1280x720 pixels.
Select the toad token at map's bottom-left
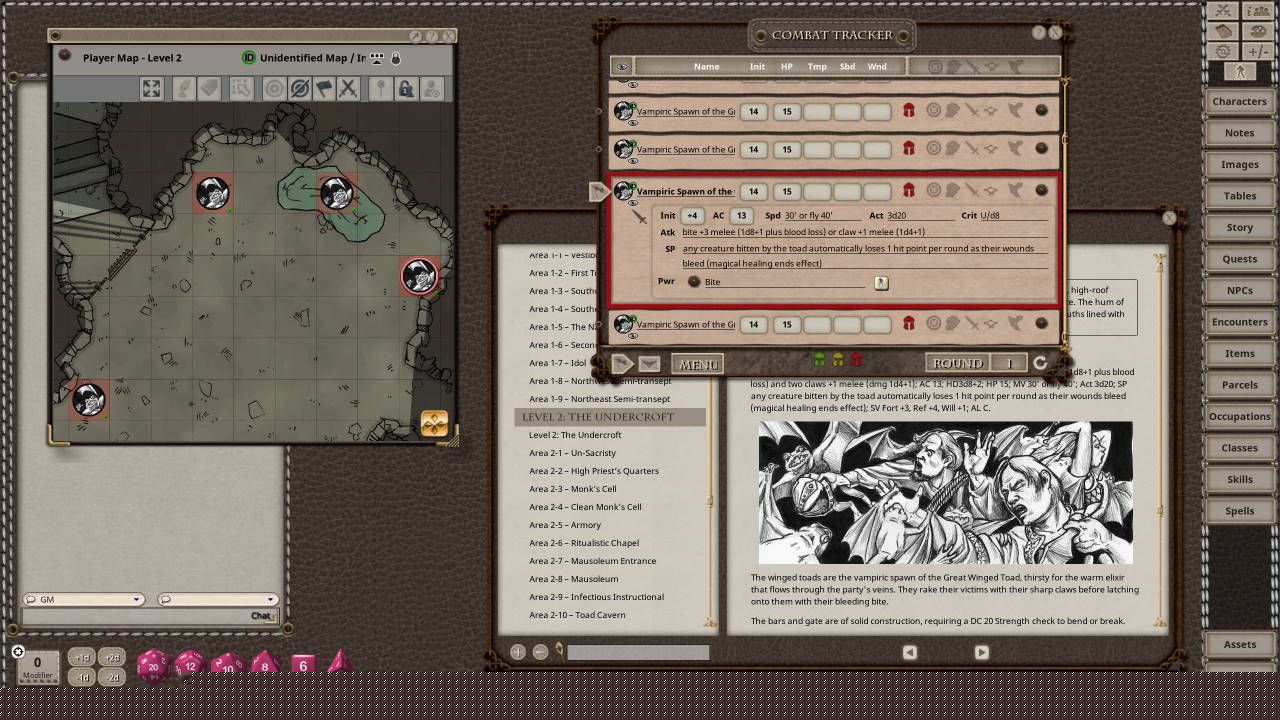89,399
